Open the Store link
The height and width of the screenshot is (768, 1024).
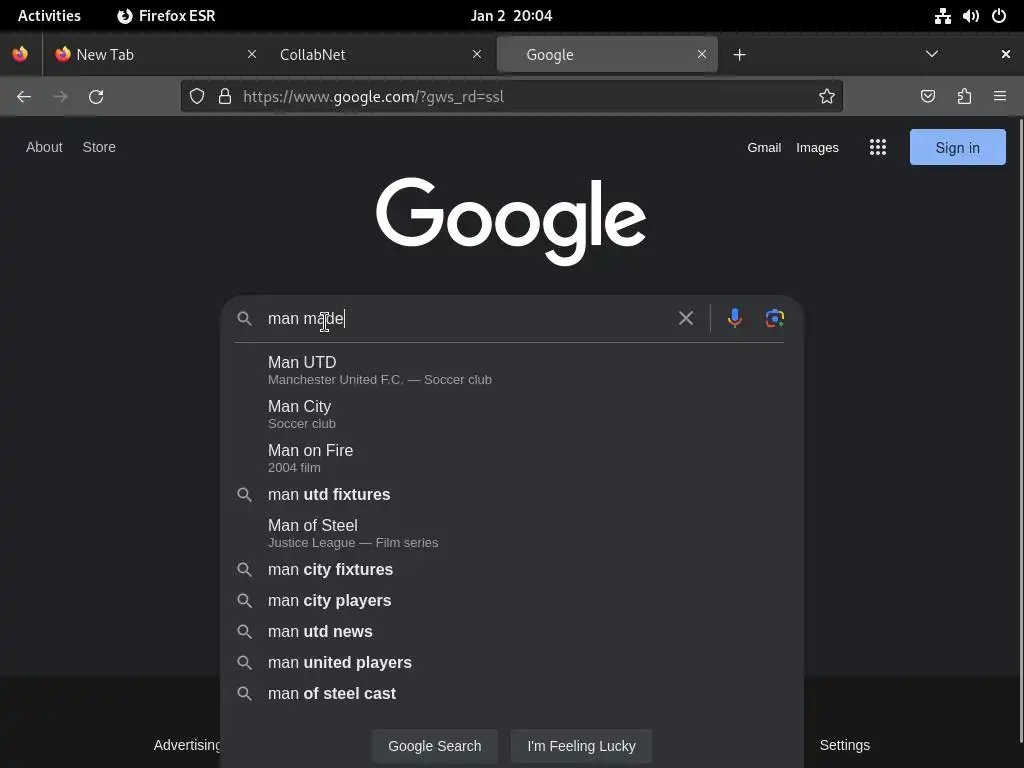click(99, 147)
